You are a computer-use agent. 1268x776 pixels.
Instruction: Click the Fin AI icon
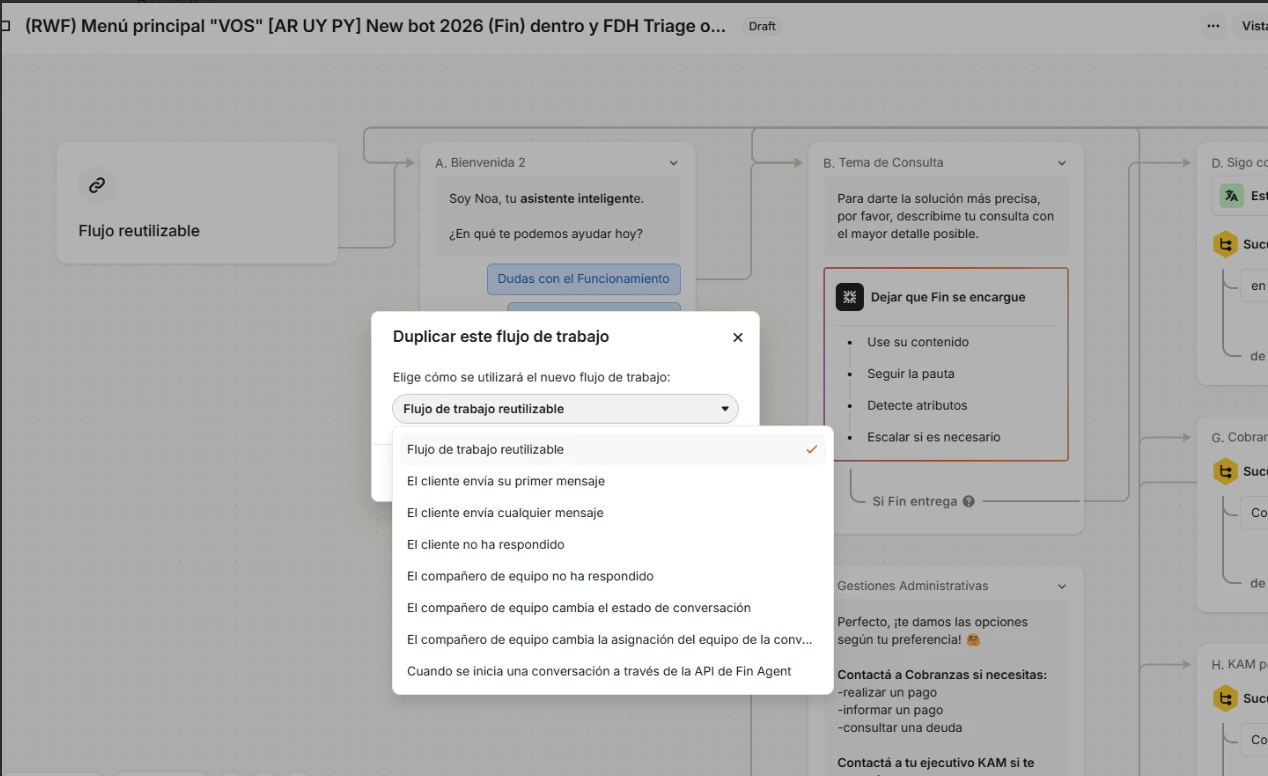[x=850, y=297]
